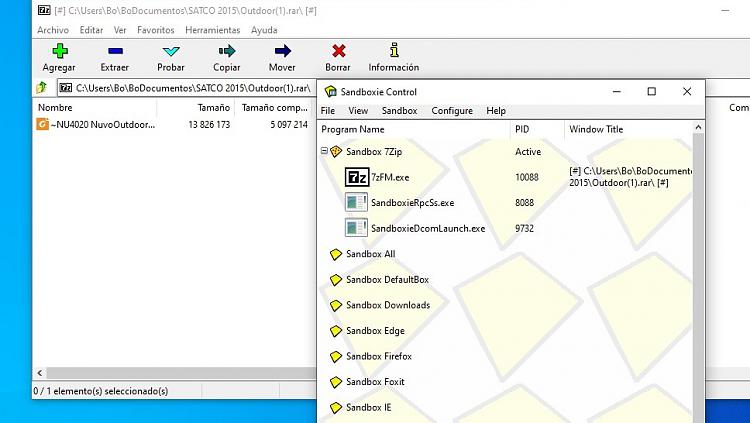Click the PID column header
This screenshot has width=750, height=423.
click(x=537, y=129)
